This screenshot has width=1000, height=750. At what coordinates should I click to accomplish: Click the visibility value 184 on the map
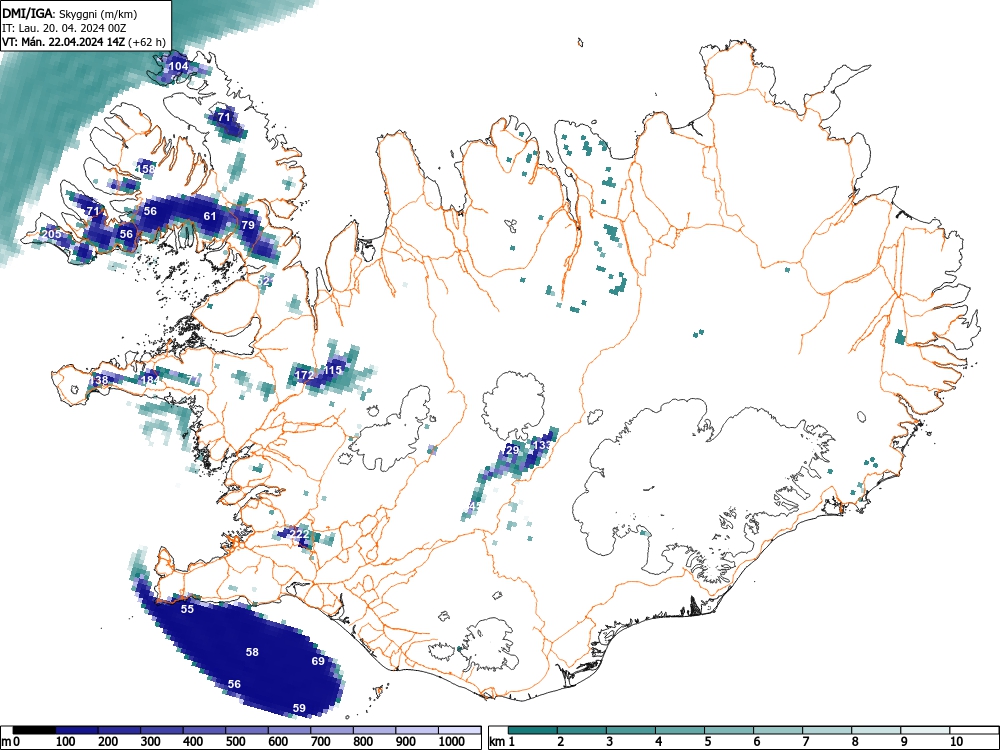[x=151, y=380]
